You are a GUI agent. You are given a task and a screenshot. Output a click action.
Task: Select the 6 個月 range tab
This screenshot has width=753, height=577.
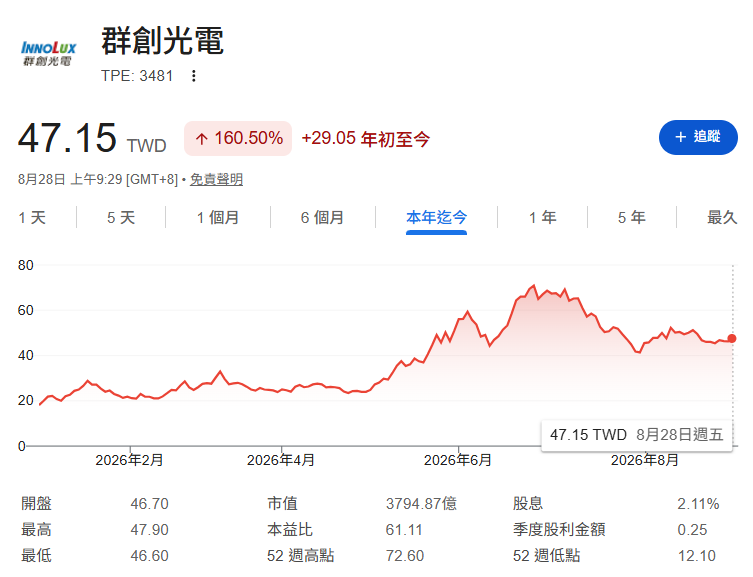[x=322, y=217]
